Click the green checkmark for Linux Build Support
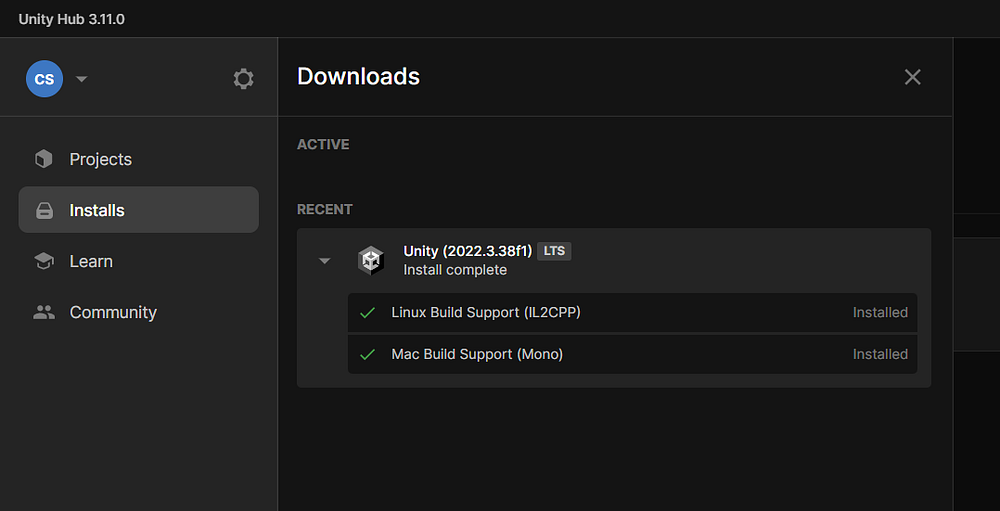The width and height of the screenshot is (1000, 511). tap(367, 313)
